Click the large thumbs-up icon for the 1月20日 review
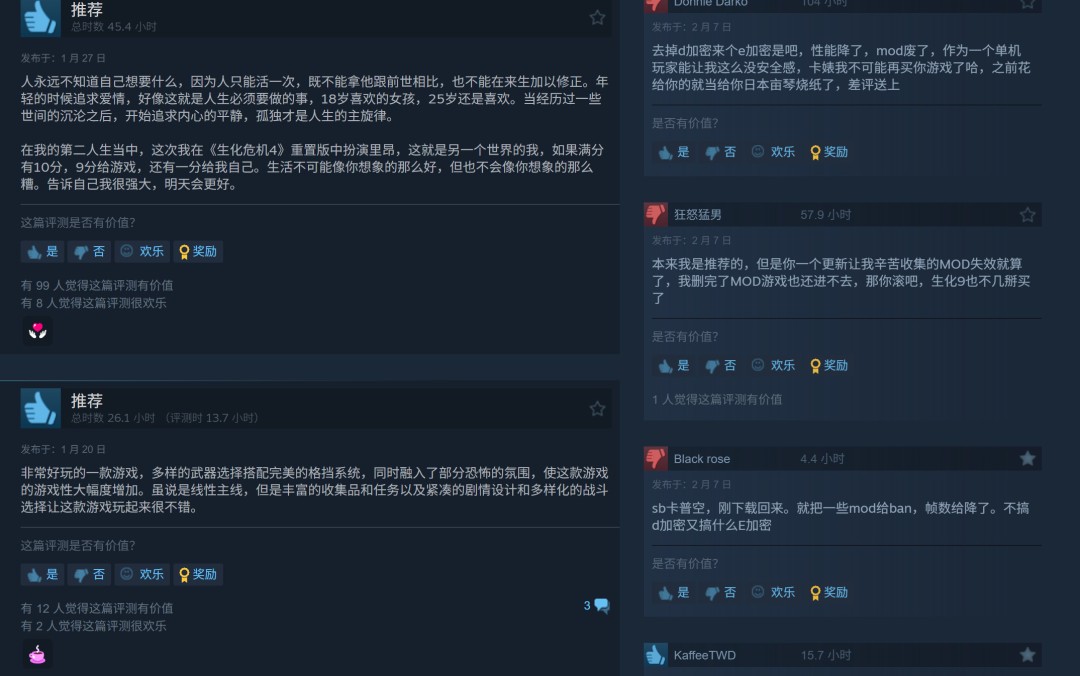Screen dimensions: 1080x676 pyautogui.click(x=41, y=408)
